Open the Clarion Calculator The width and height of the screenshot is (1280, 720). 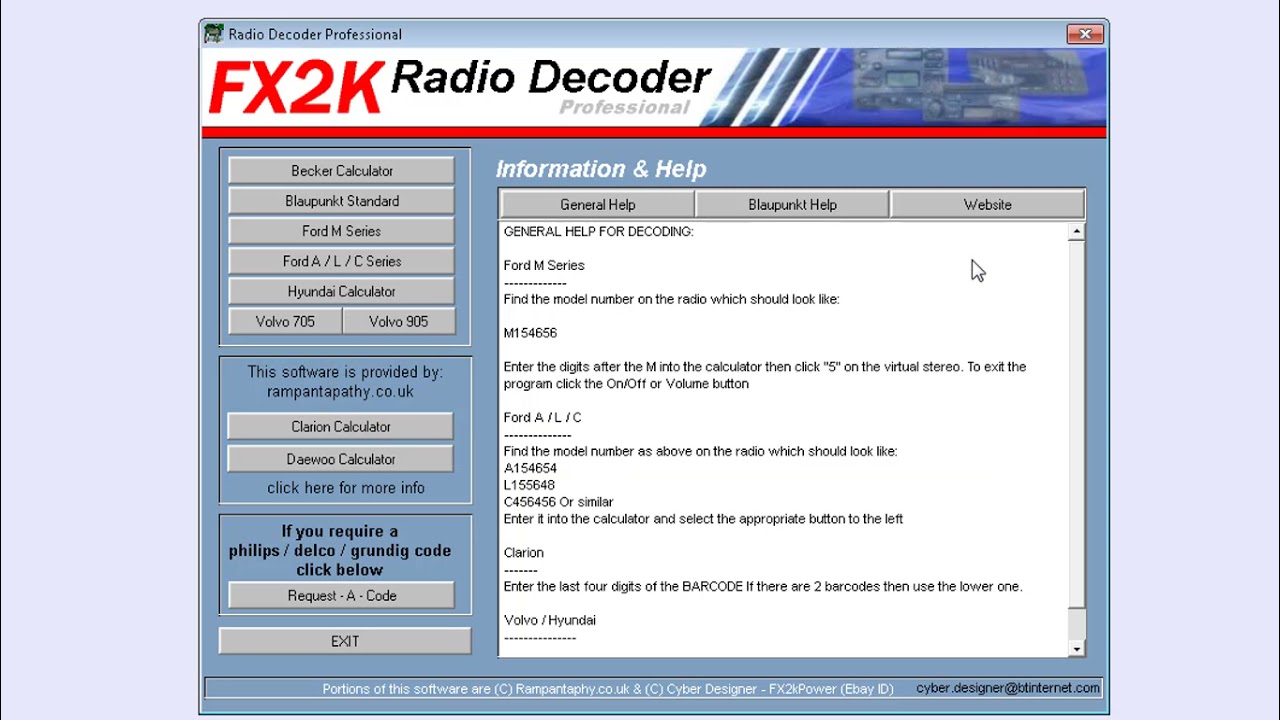(340, 427)
